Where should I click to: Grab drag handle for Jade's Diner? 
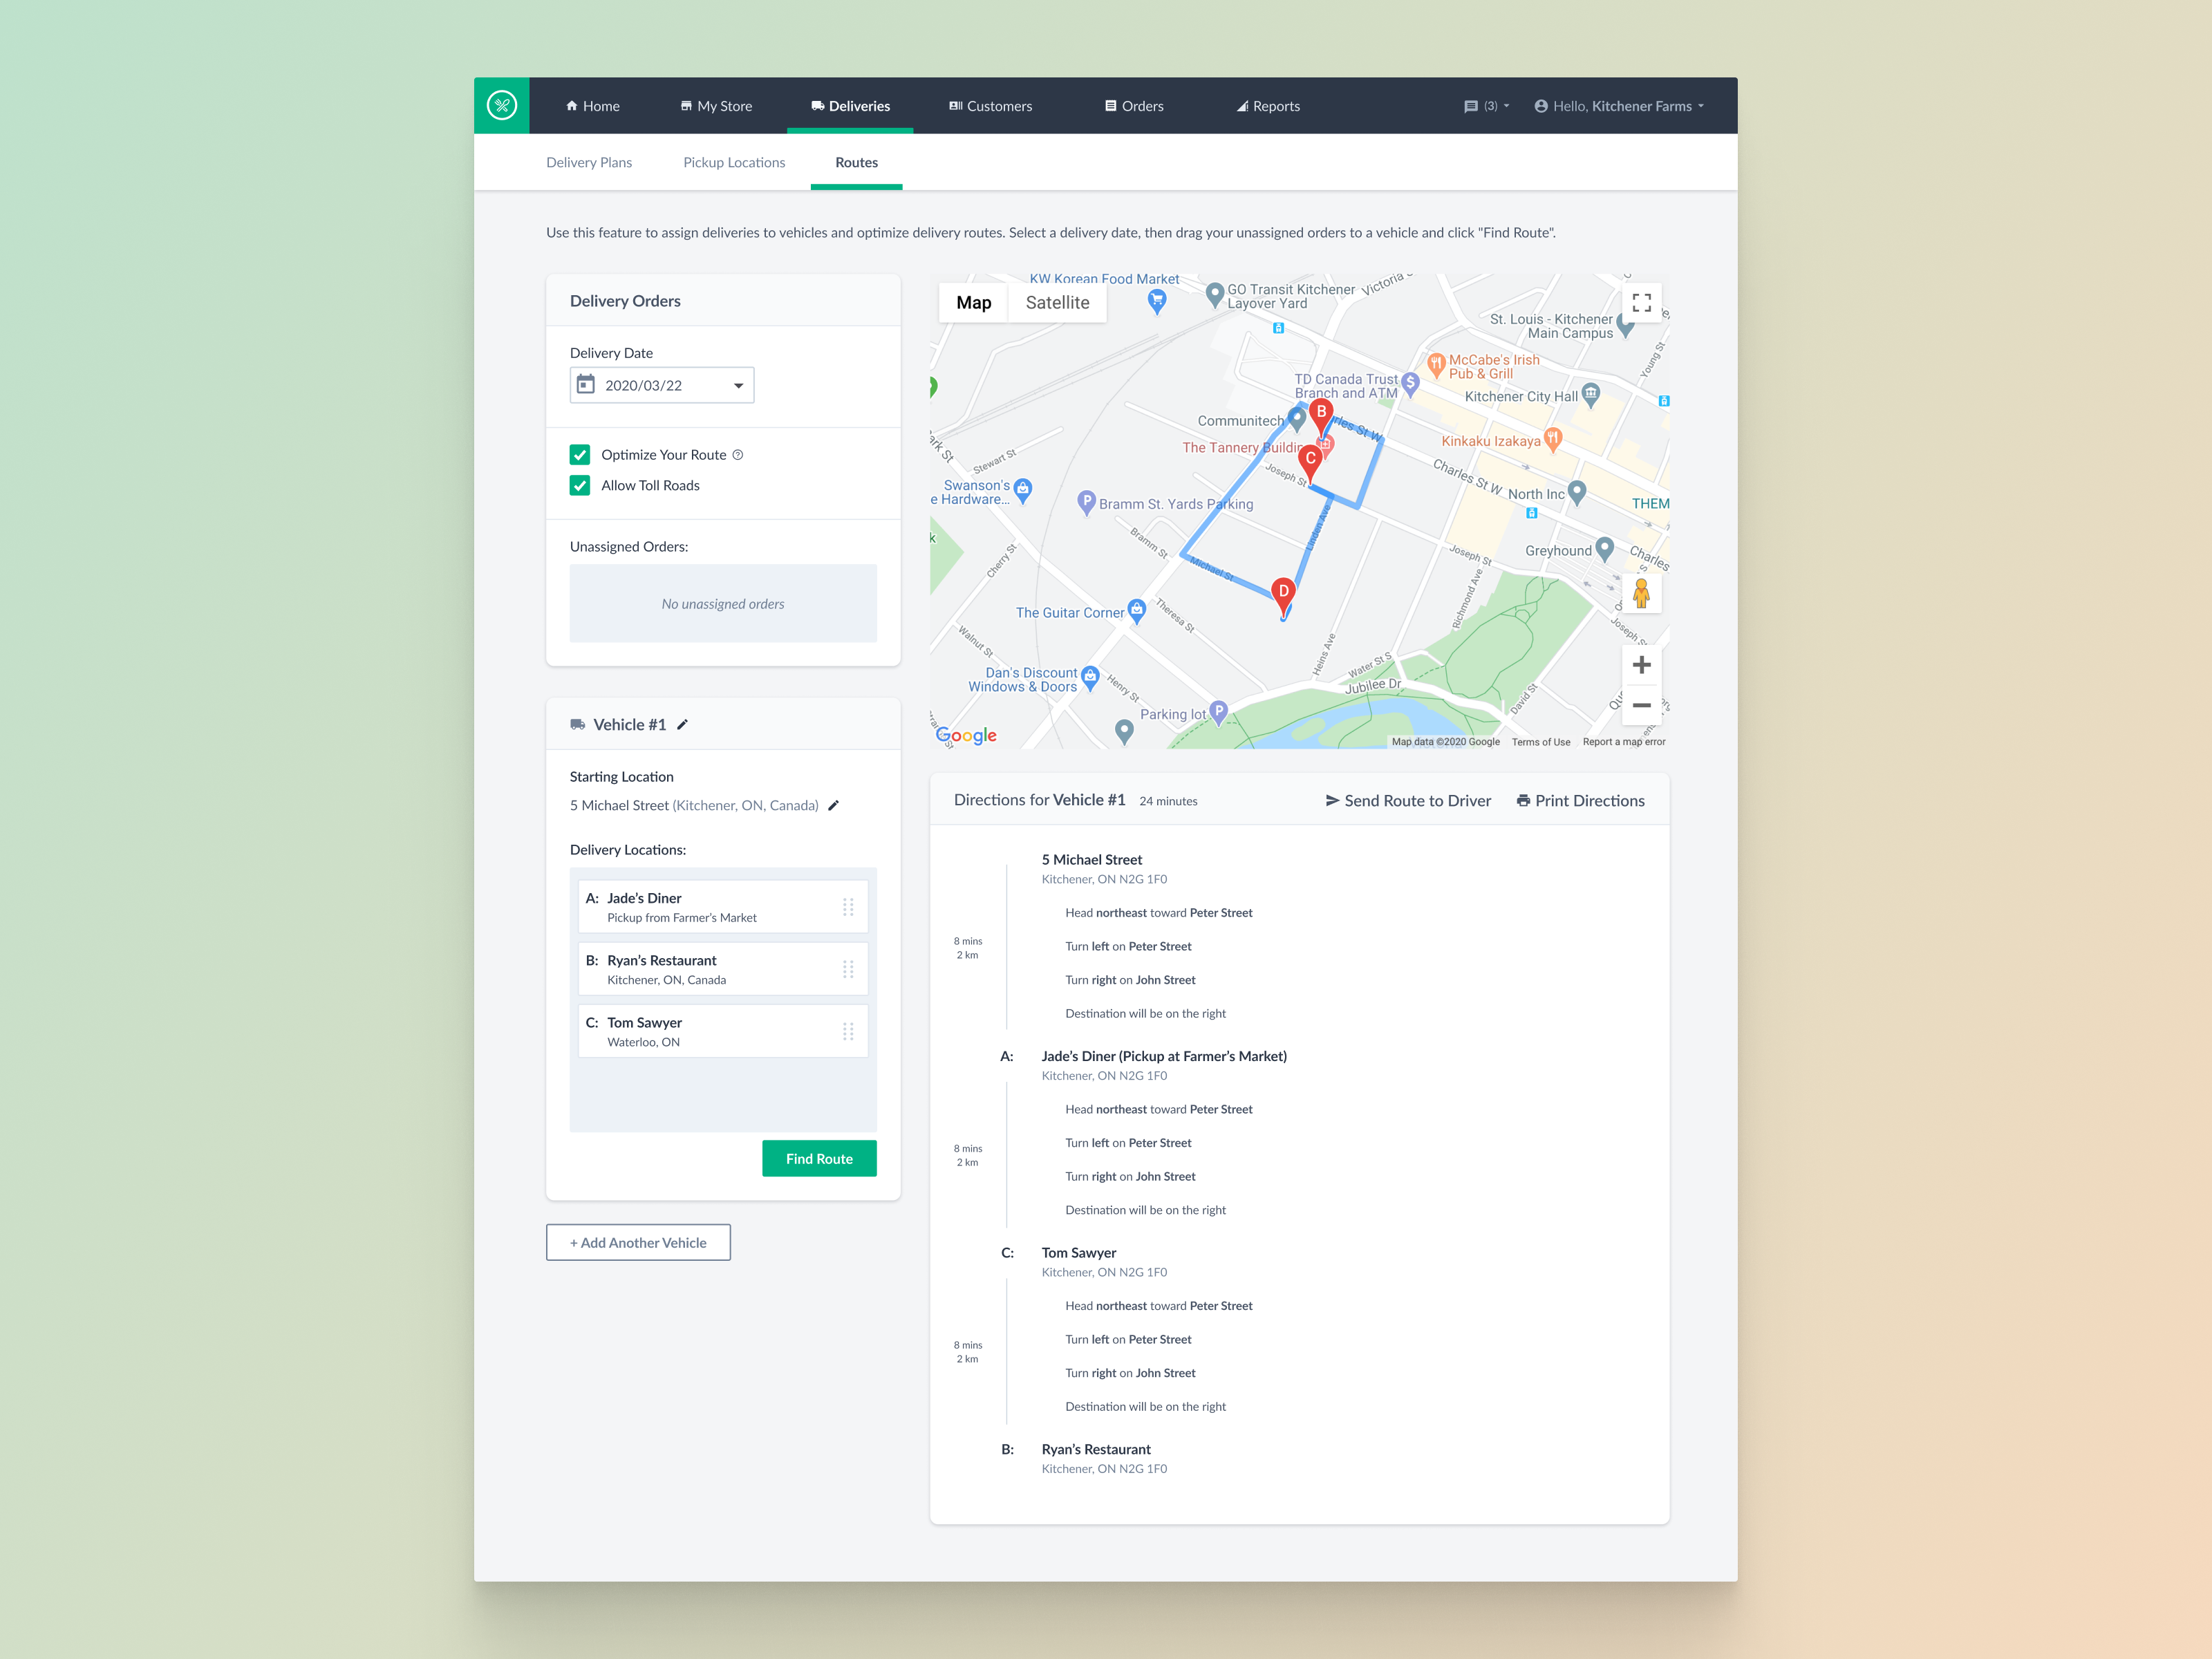coord(848,907)
